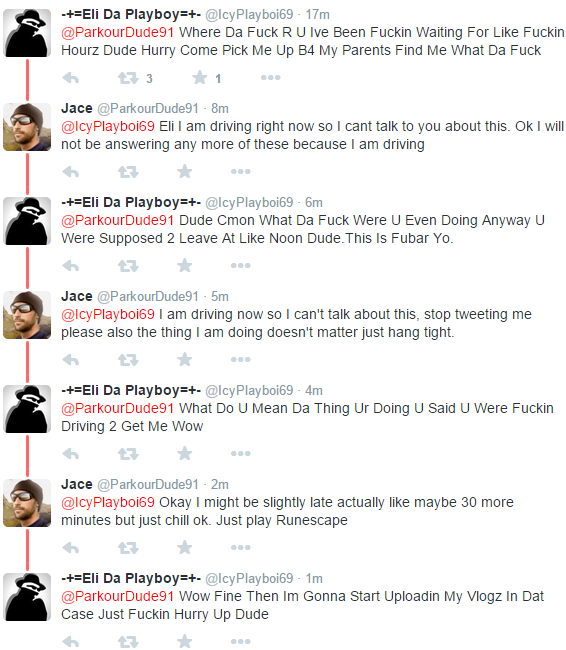Open more options on Jace's 8m tweet
Viewport: 566px width, 650px height.
click(x=240, y=172)
